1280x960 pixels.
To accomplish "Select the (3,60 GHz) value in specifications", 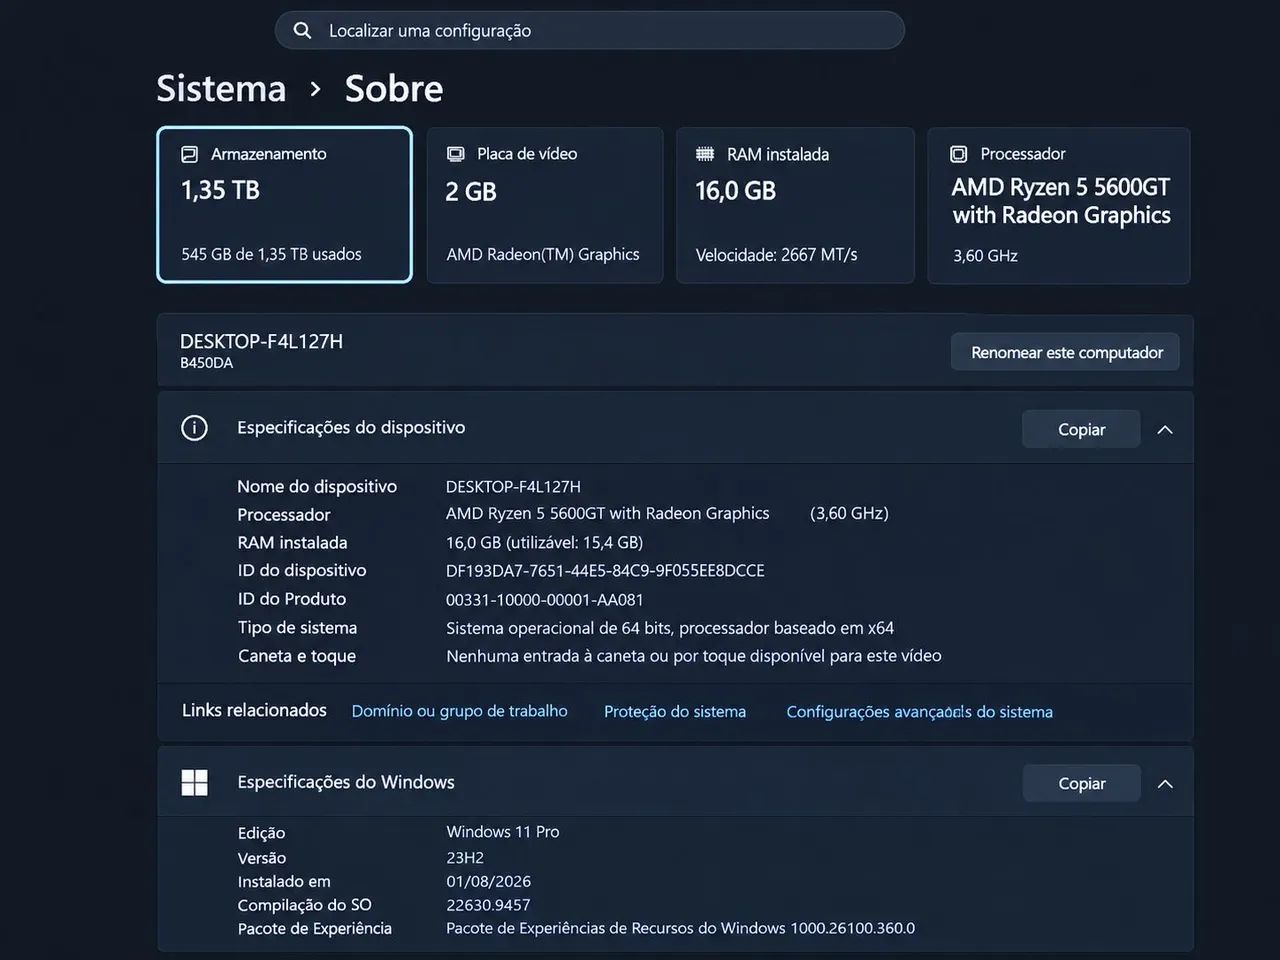I will pyautogui.click(x=849, y=514).
